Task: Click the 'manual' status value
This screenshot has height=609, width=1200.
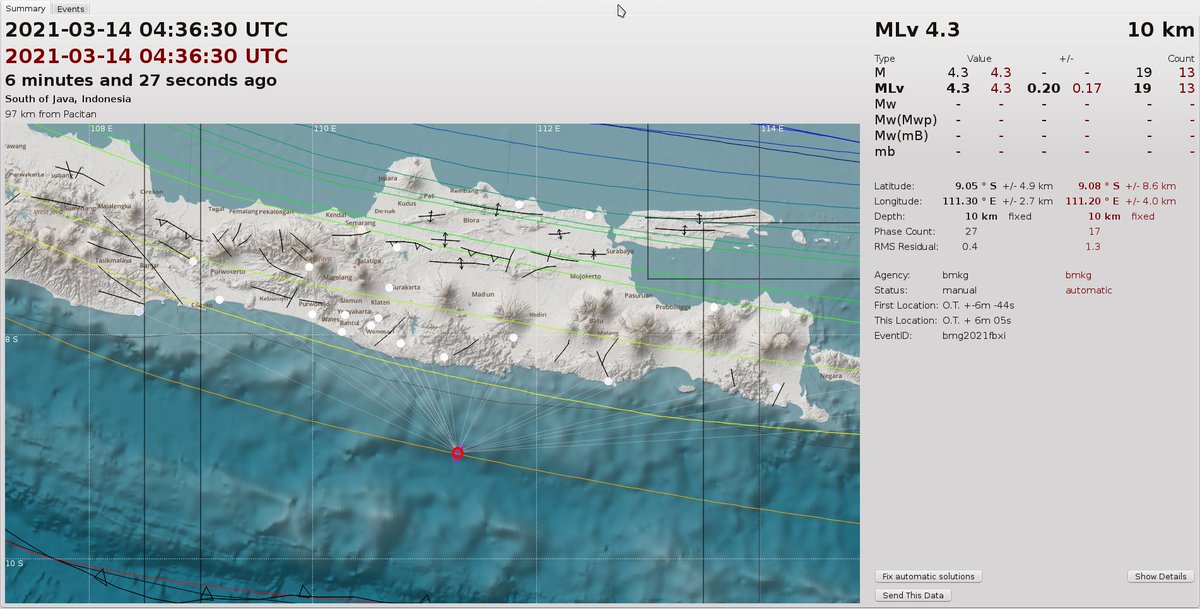Action: [x=959, y=290]
